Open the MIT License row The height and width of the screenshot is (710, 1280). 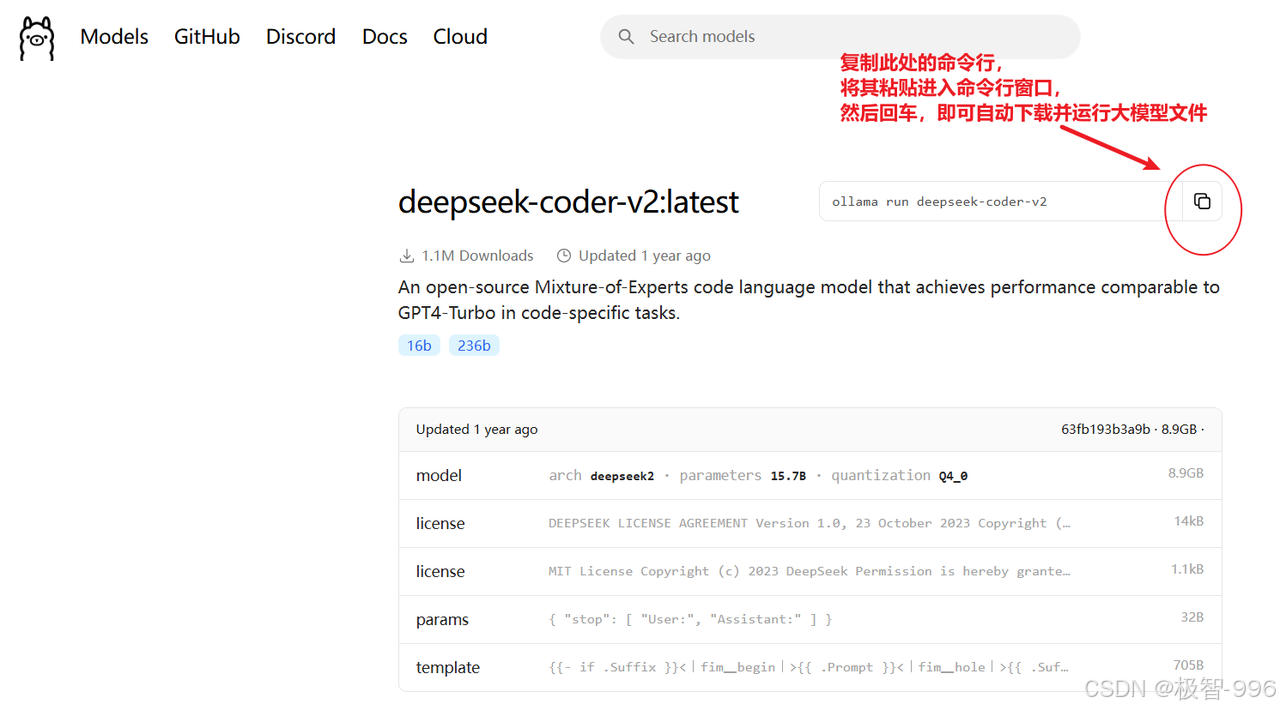pos(810,571)
